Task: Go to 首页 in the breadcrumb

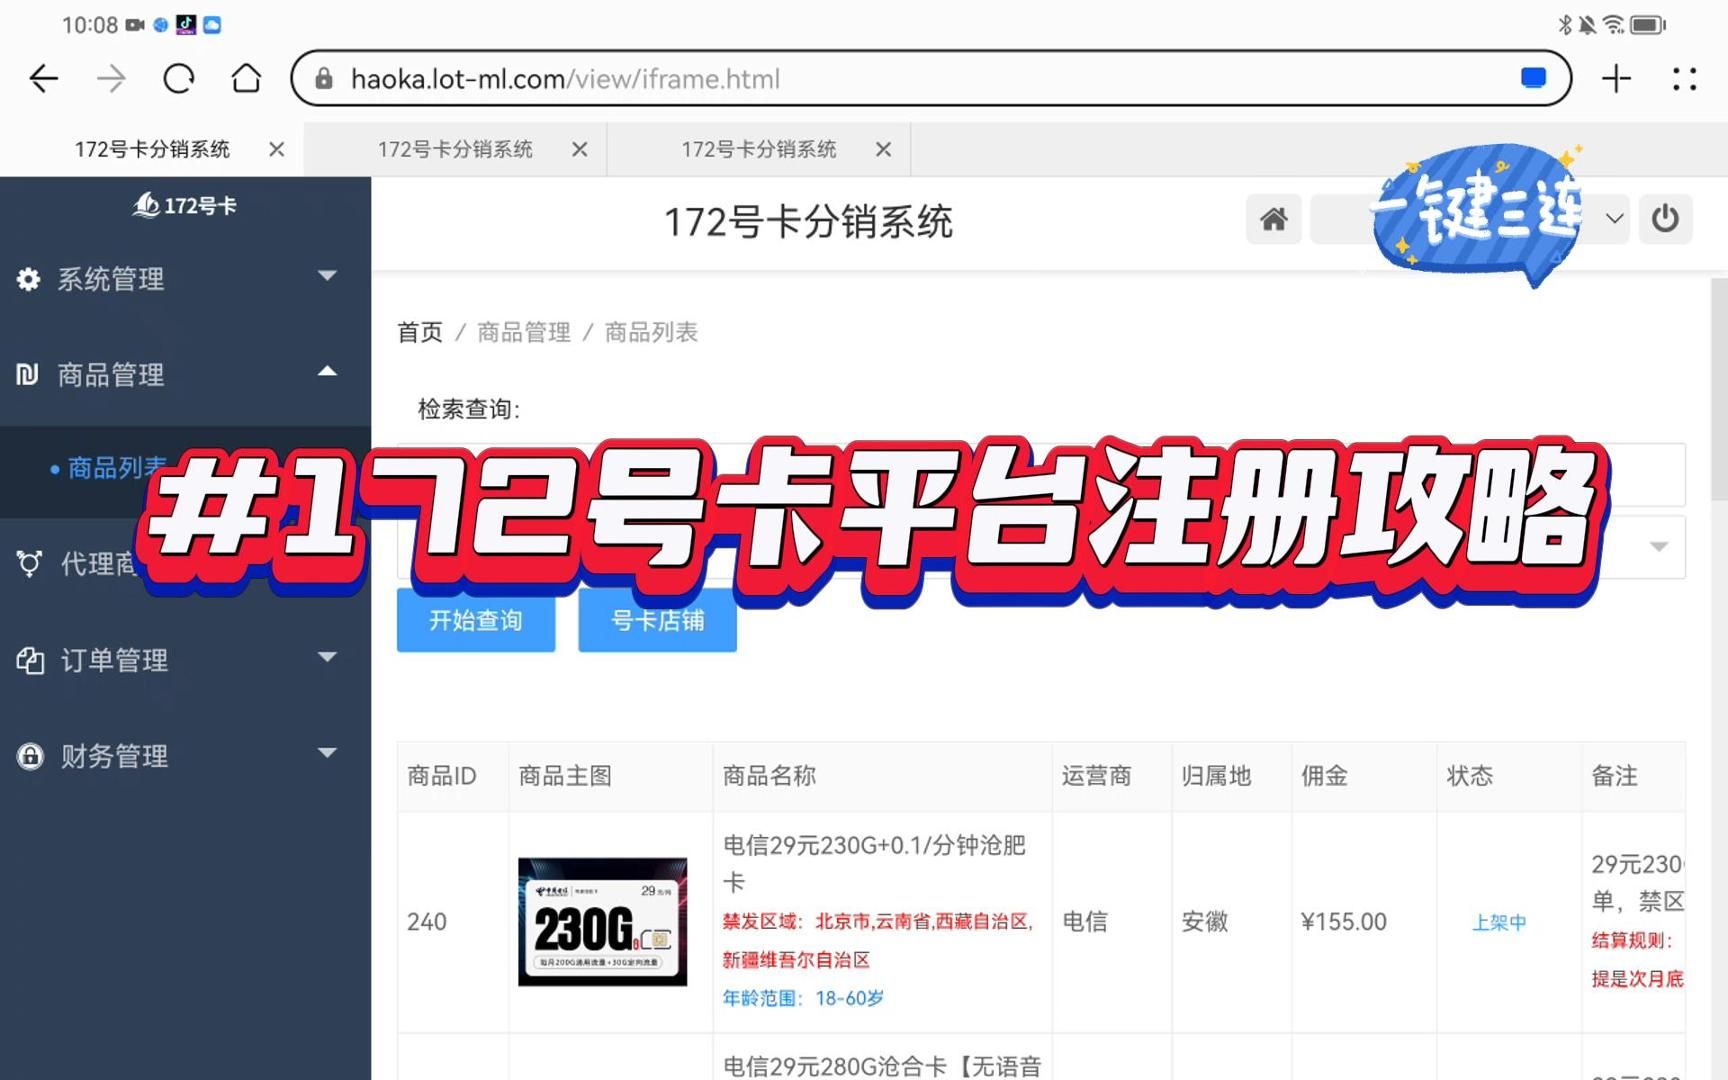Action: pyautogui.click(x=420, y=332)
